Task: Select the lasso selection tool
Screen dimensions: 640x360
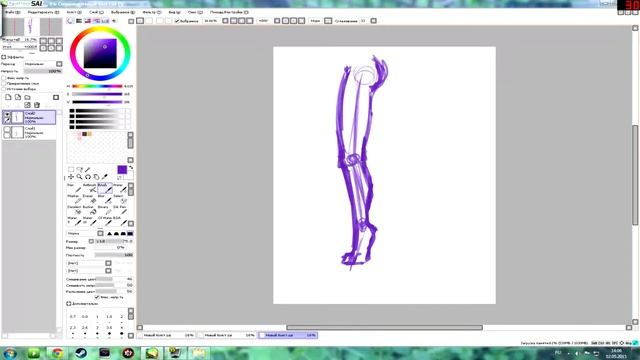Action: tap(80, 169)
